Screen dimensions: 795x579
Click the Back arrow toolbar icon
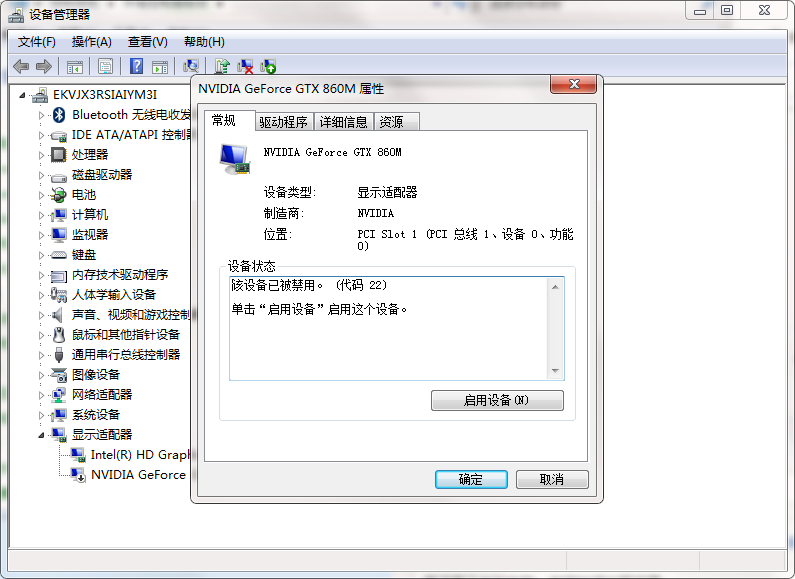point(21,66)
